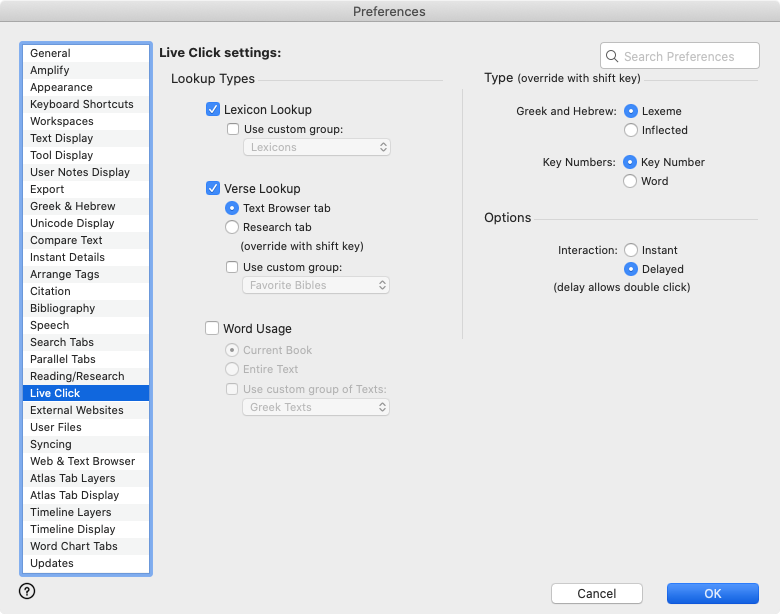Choose Inflected for Greek and Hebrew

pos(631,130)
